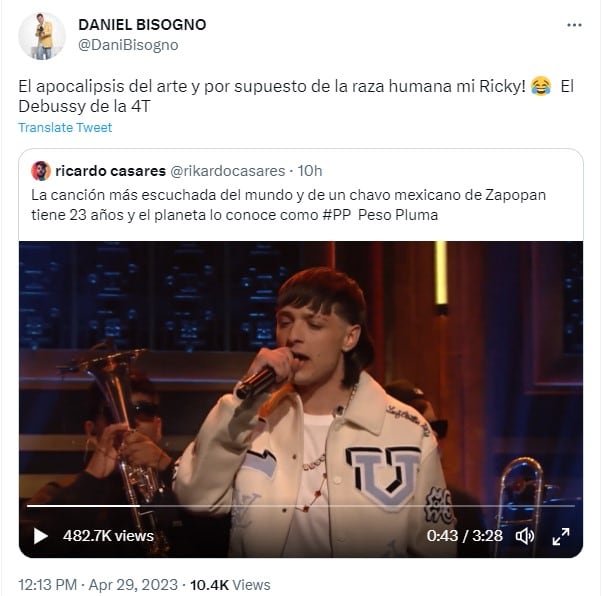Click the 10.4K Views count
602x596 pixels.
230,585
